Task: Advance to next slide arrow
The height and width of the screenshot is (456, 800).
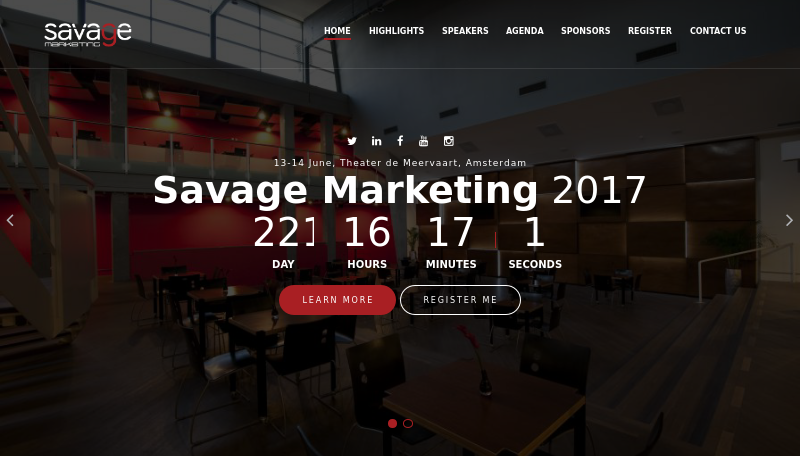Action: (x=789, y=220)
